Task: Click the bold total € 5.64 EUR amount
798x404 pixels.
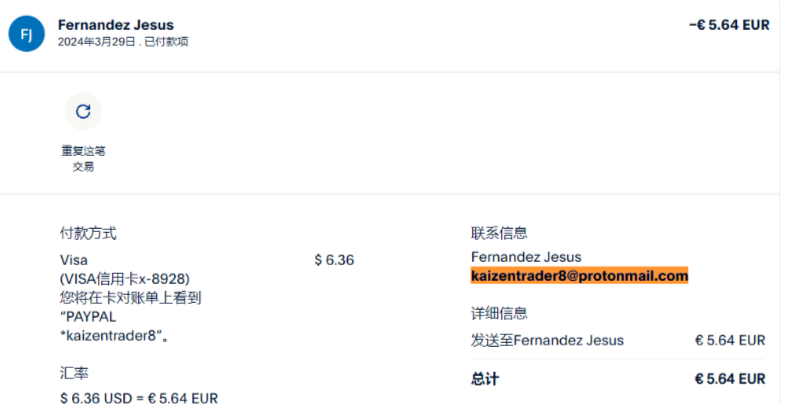Action: 730,379
